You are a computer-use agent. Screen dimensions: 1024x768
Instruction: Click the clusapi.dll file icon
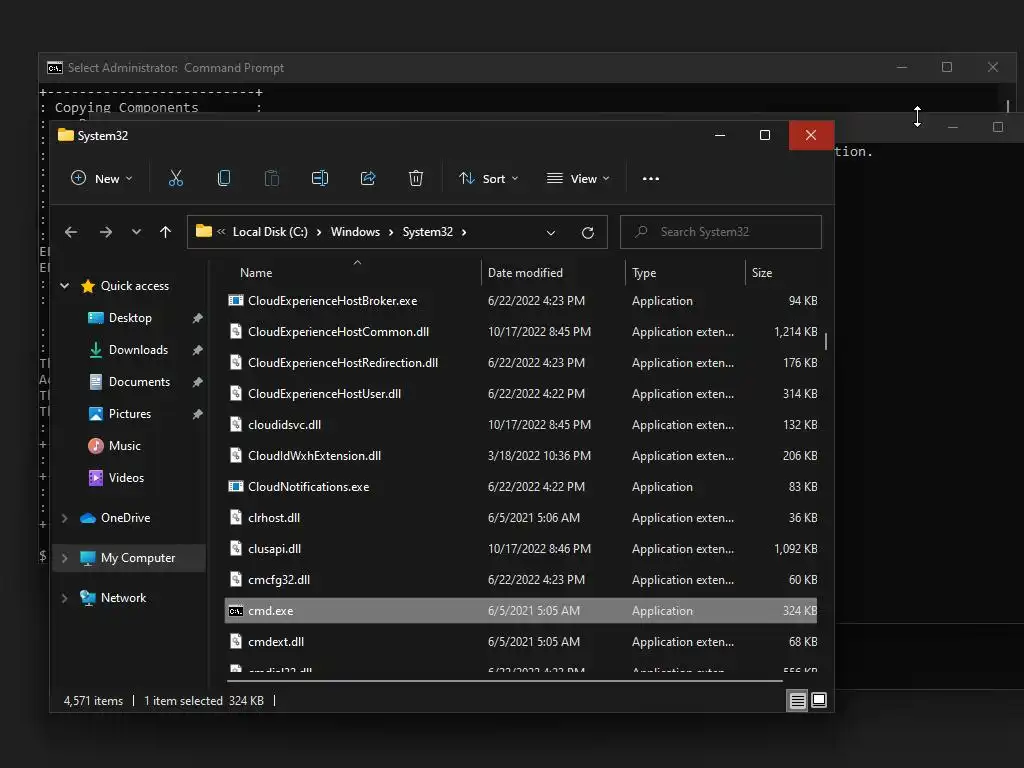(x=236, y=549)
